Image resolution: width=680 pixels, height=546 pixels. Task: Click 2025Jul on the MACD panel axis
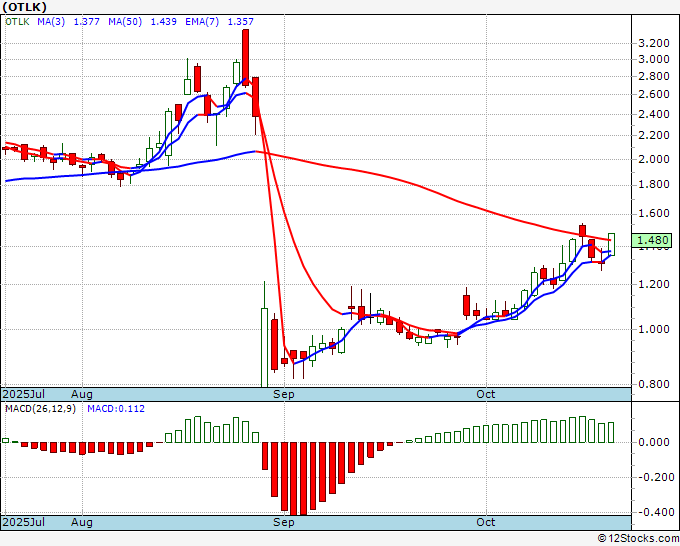23,522
